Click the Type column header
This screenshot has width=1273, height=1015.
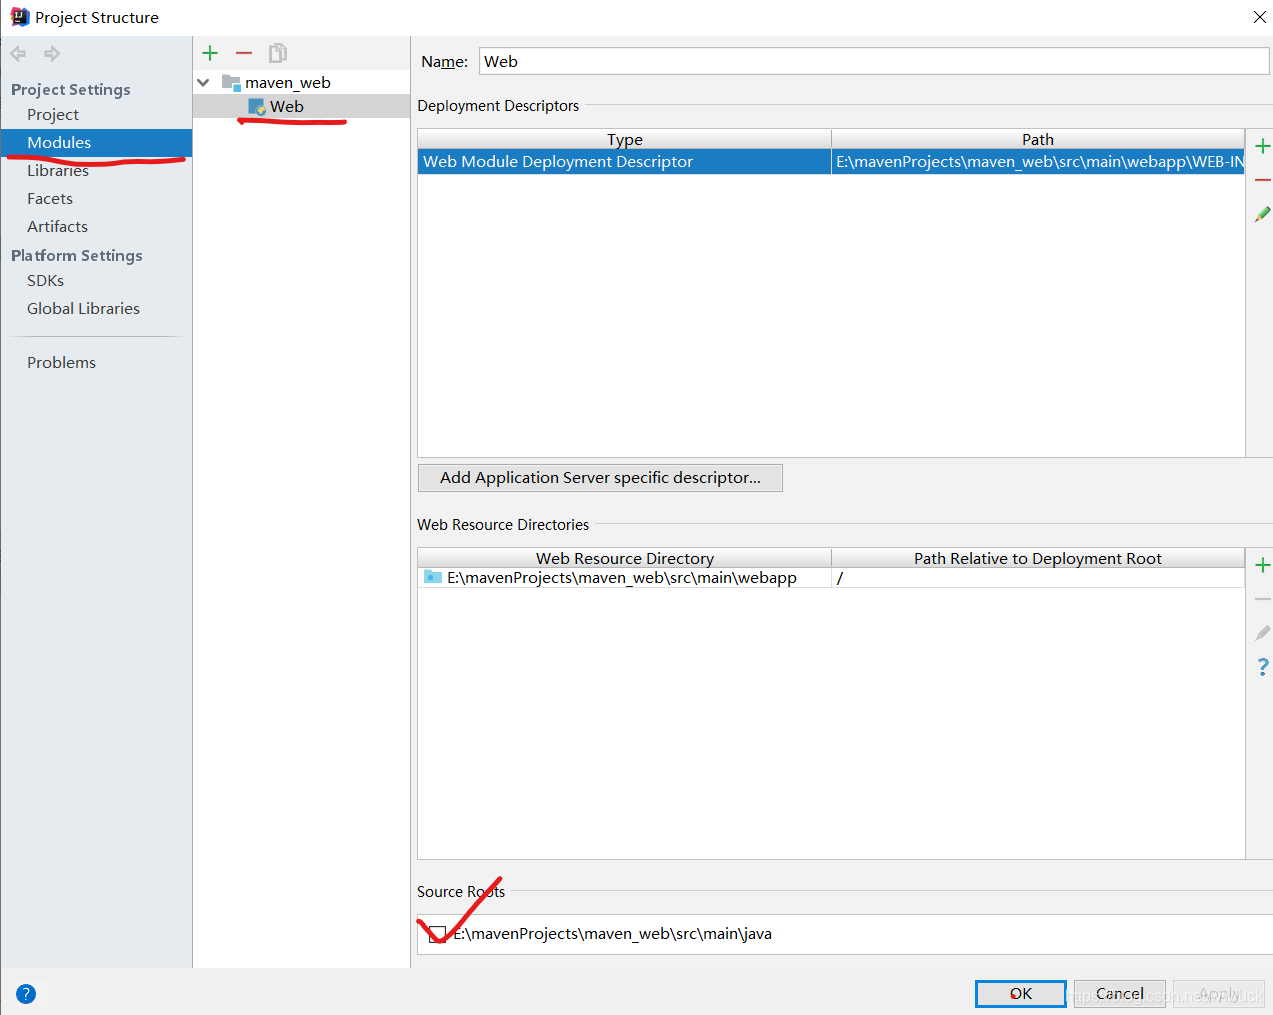(625, 139)
